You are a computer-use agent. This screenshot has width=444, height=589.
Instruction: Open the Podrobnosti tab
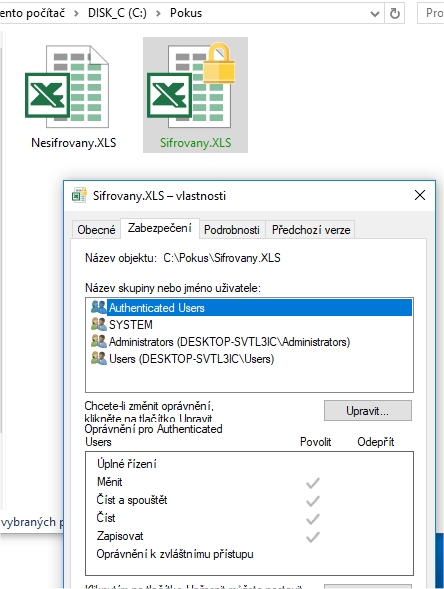click(232, 230)
